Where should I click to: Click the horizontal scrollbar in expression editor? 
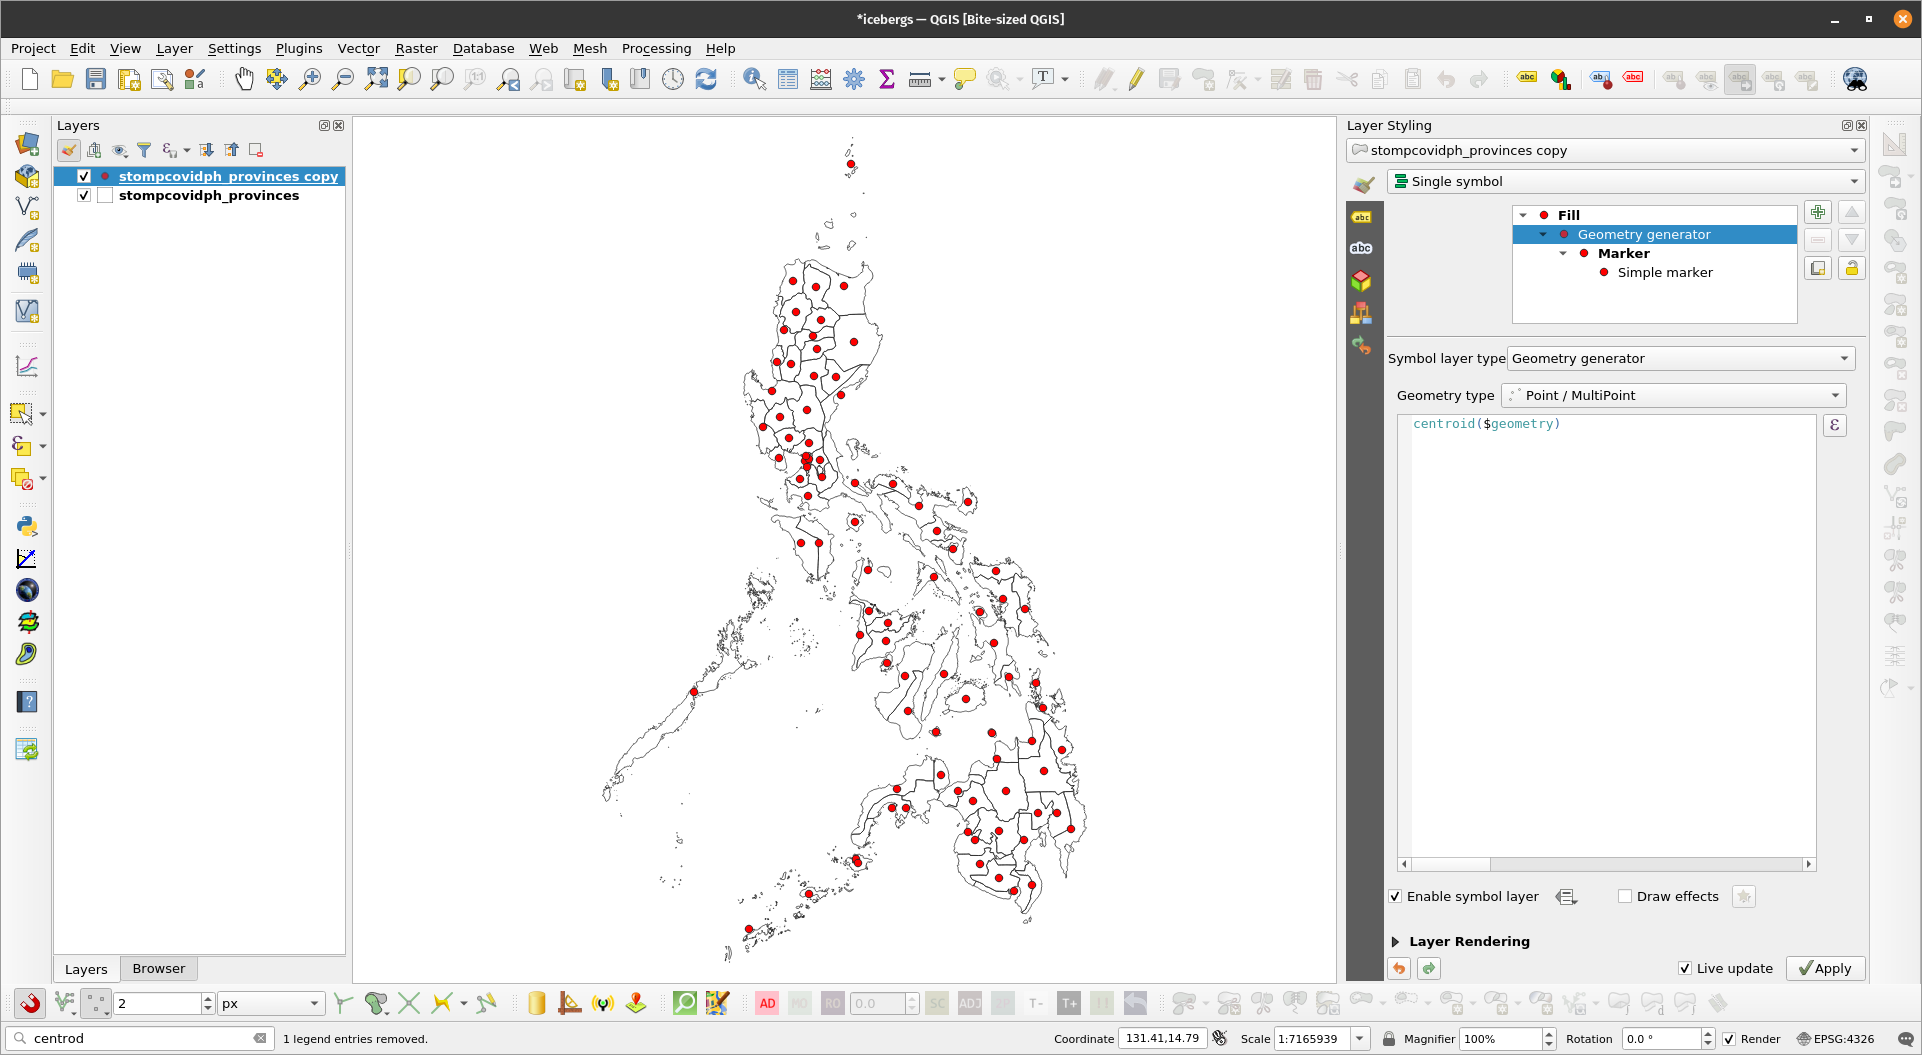(x=1450, y=864)
